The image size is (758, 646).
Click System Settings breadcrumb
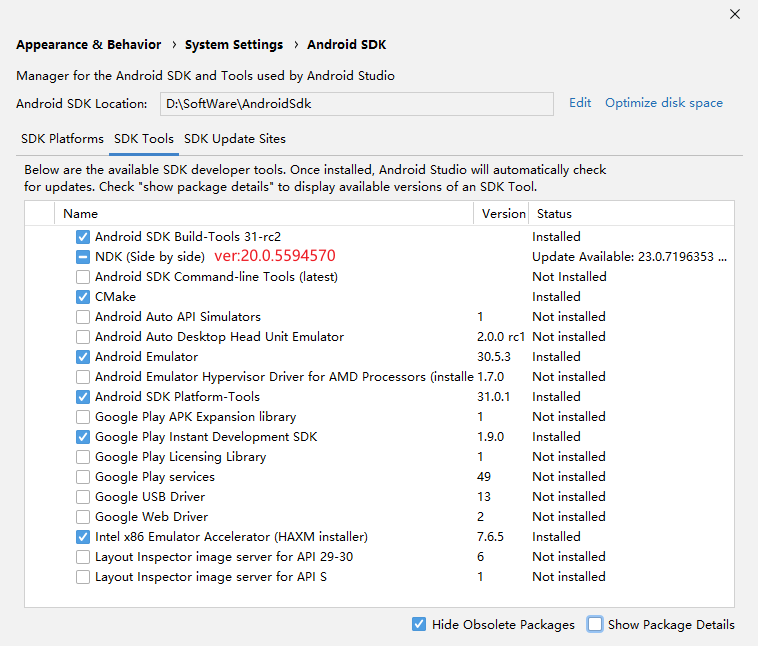(234, 44)
